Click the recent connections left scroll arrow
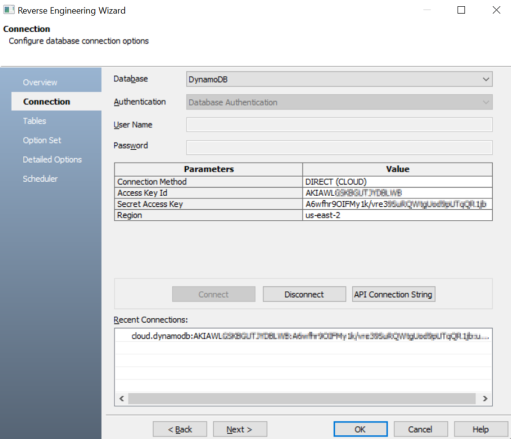 click(122, 399)
